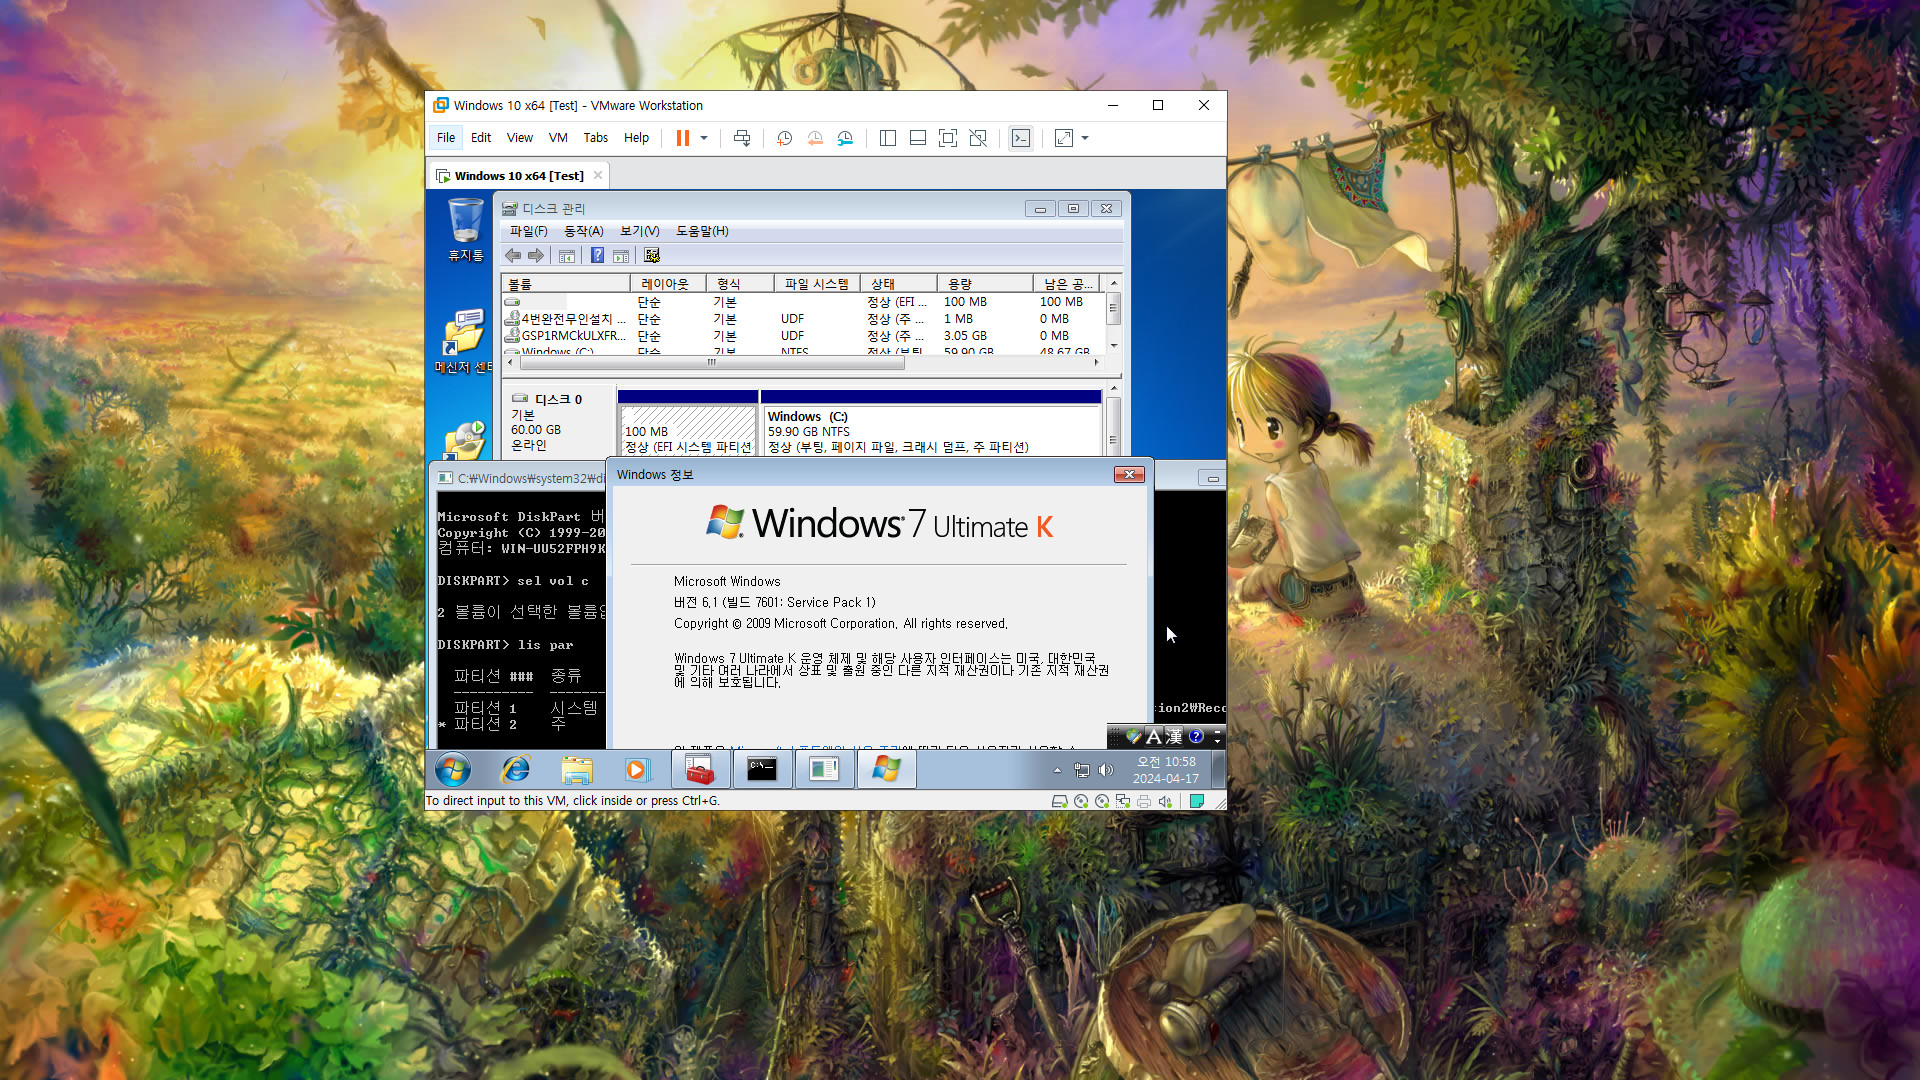Click volume list scroll-down arrow

click(1114, 346)
